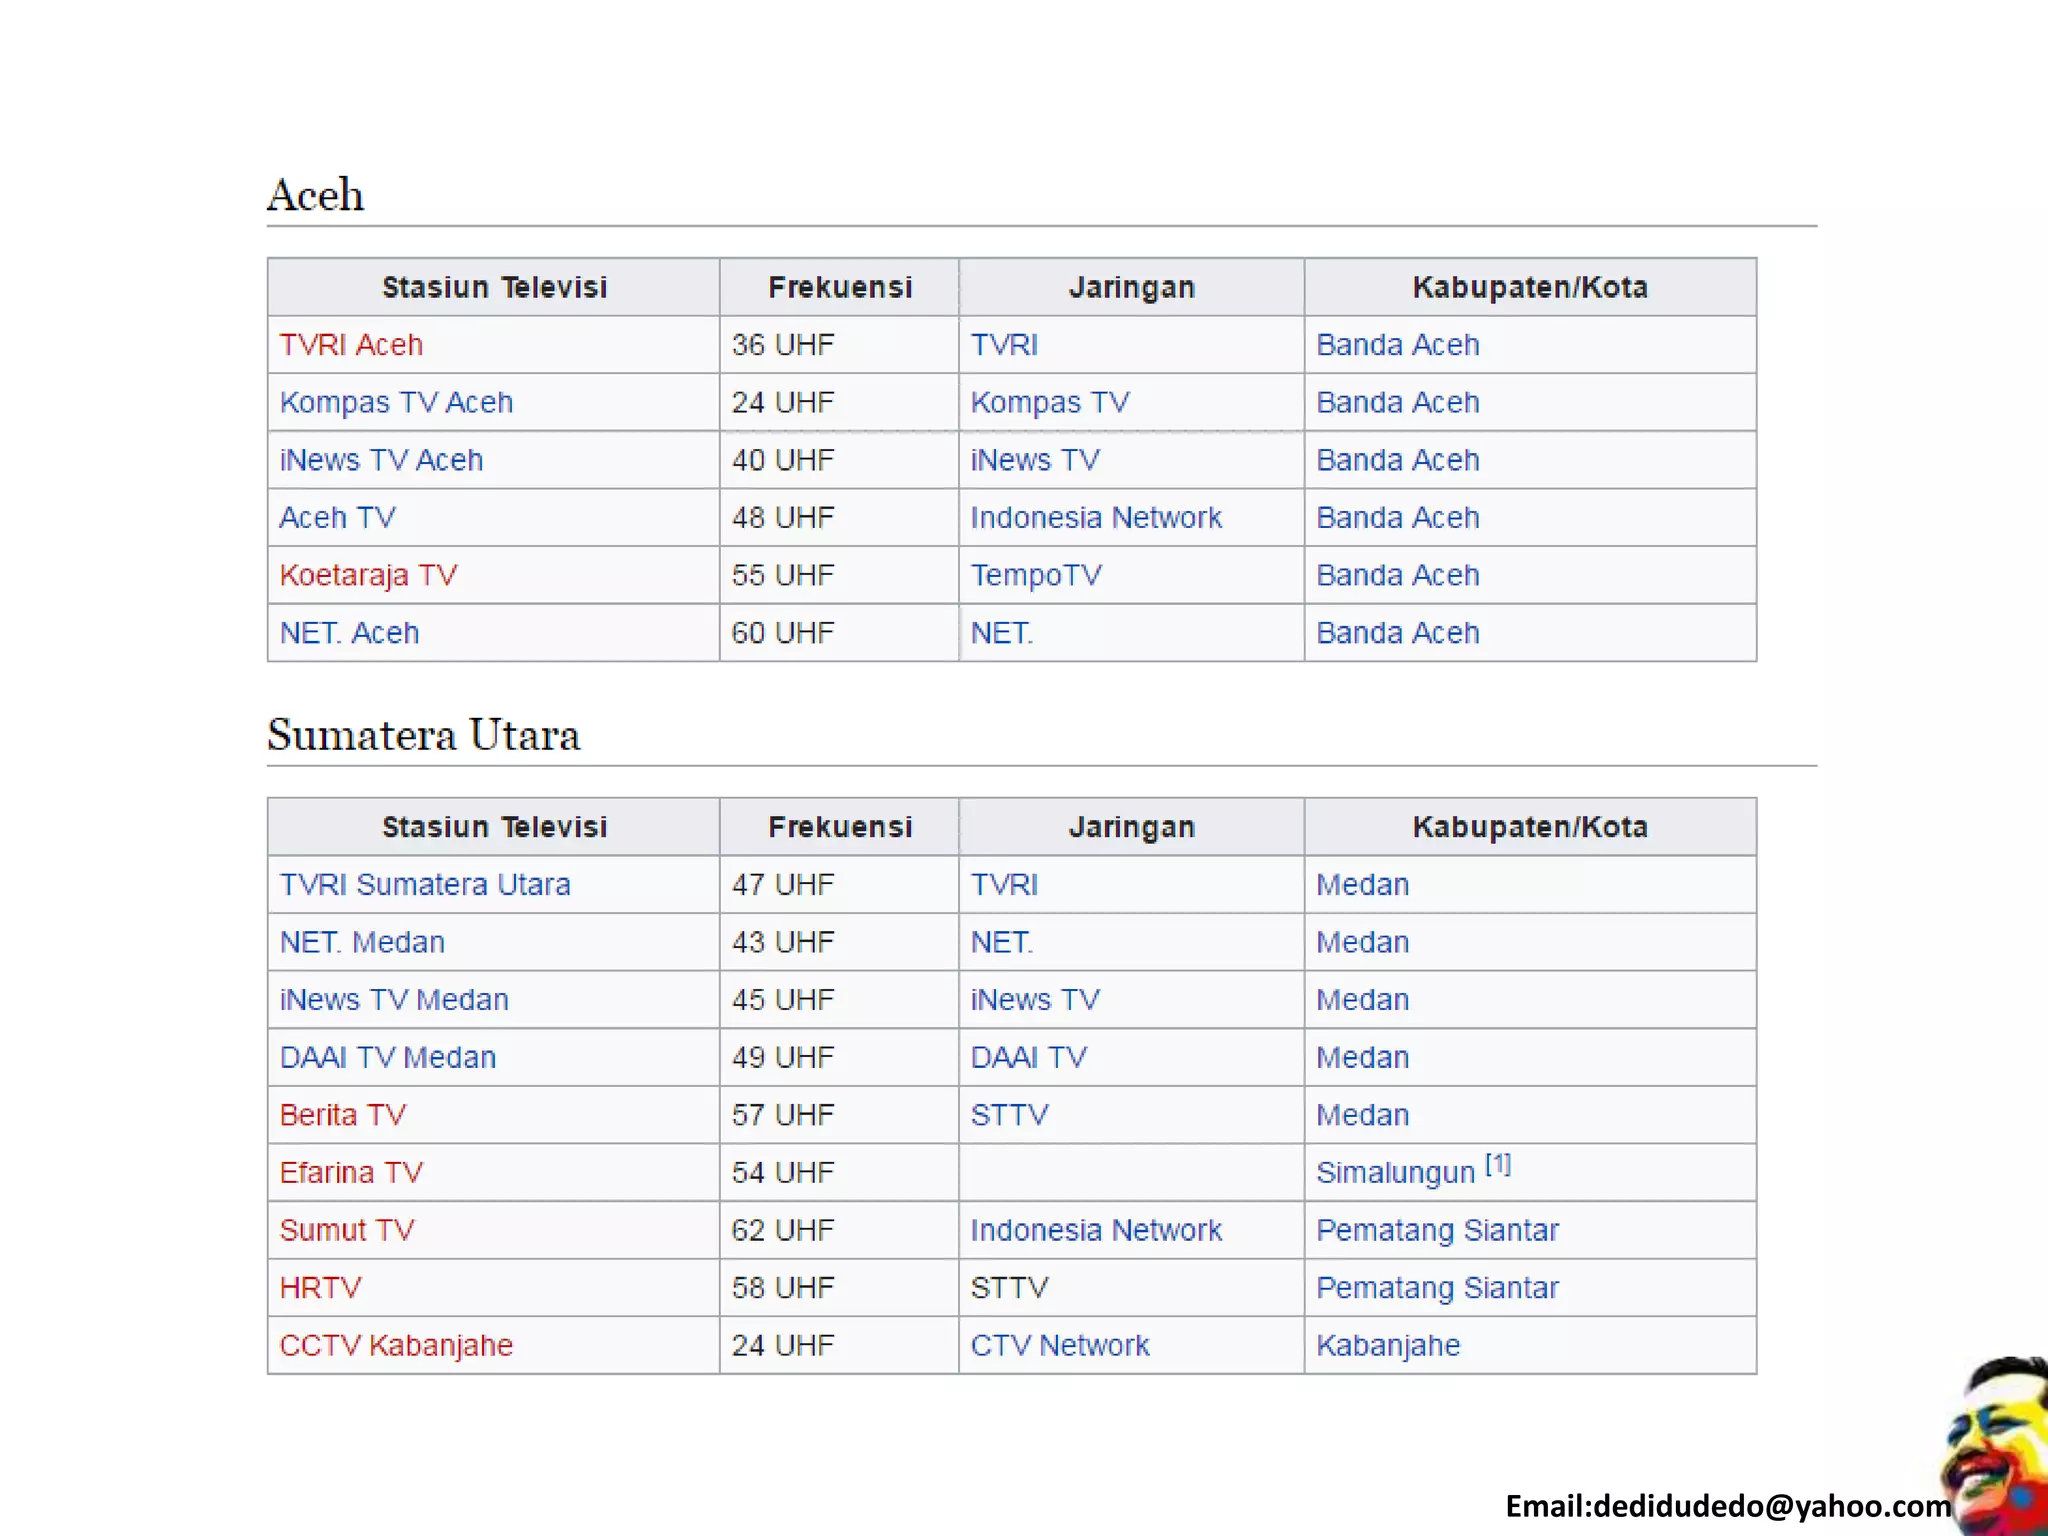Open the TempoTV network link
The height and width of the screenshot is (1536, 2048).
(x=1036, y=576)
